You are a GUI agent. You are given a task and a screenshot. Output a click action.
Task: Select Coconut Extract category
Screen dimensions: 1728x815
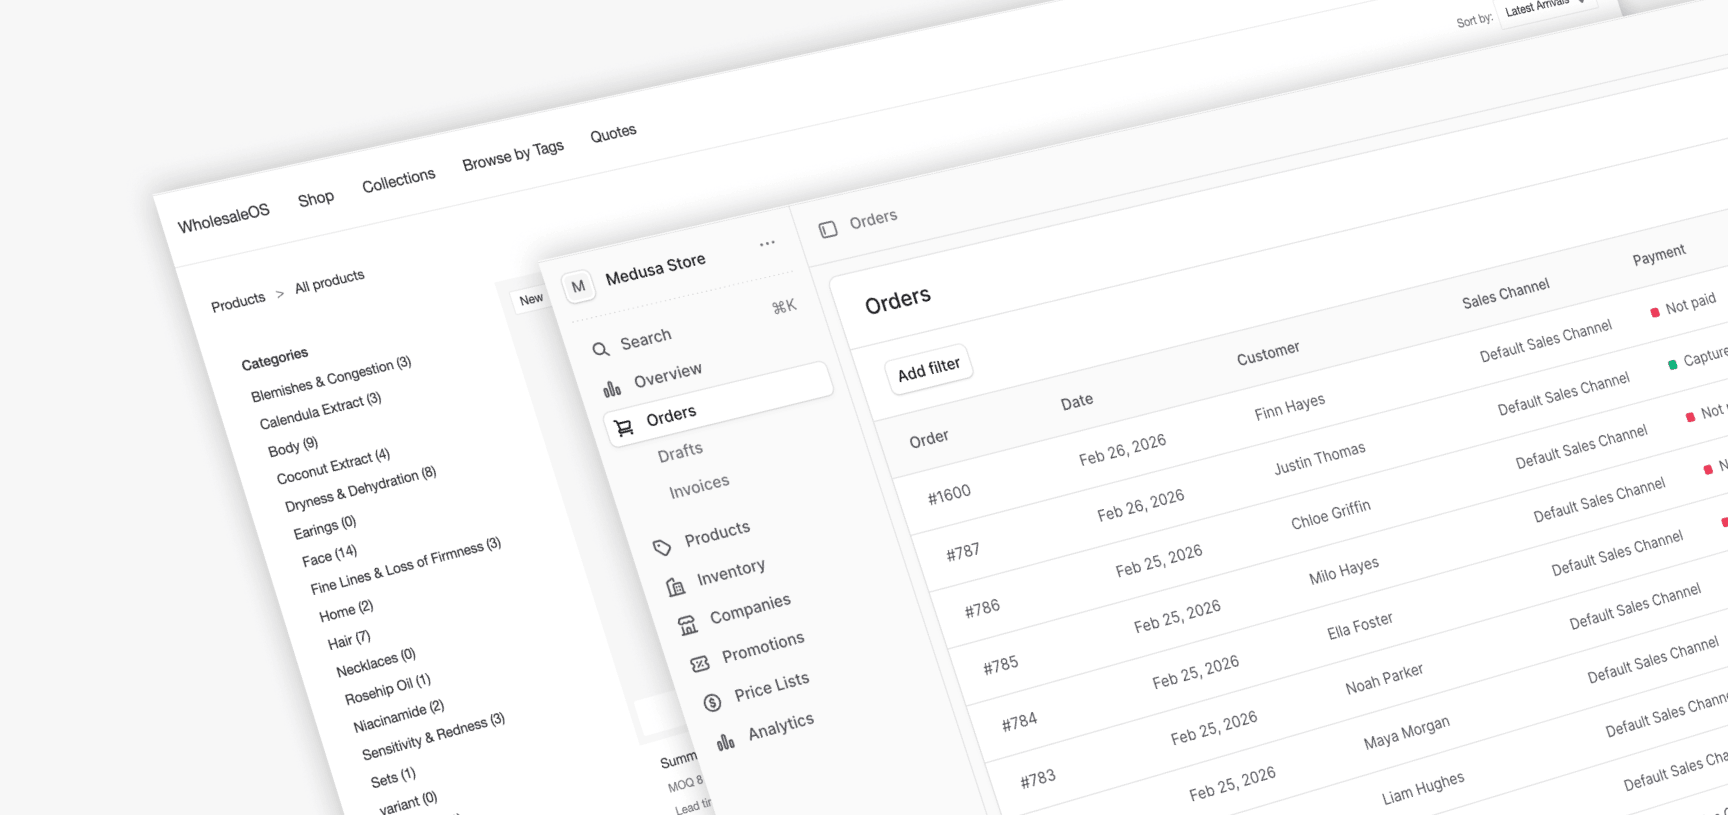(x=333, y=467)
